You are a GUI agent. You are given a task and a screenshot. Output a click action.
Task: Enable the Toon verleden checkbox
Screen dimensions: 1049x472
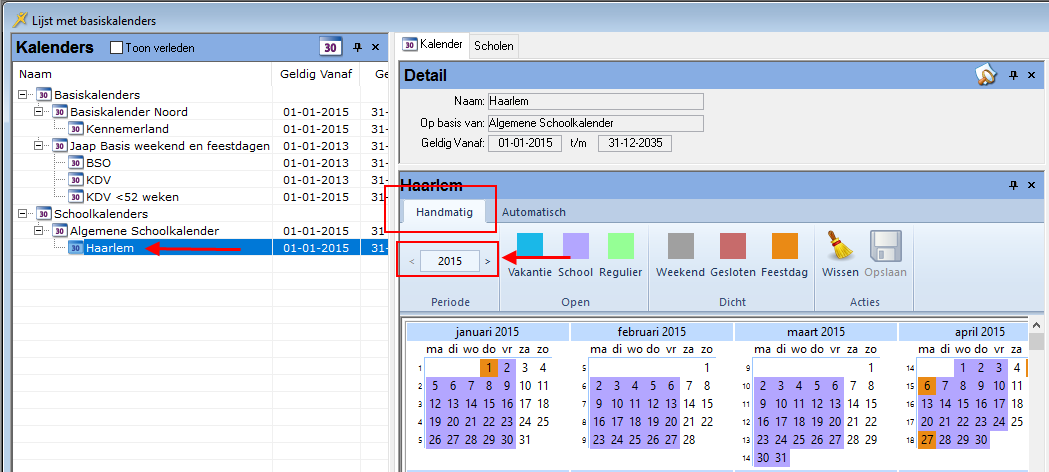click(x=116, y=48)
